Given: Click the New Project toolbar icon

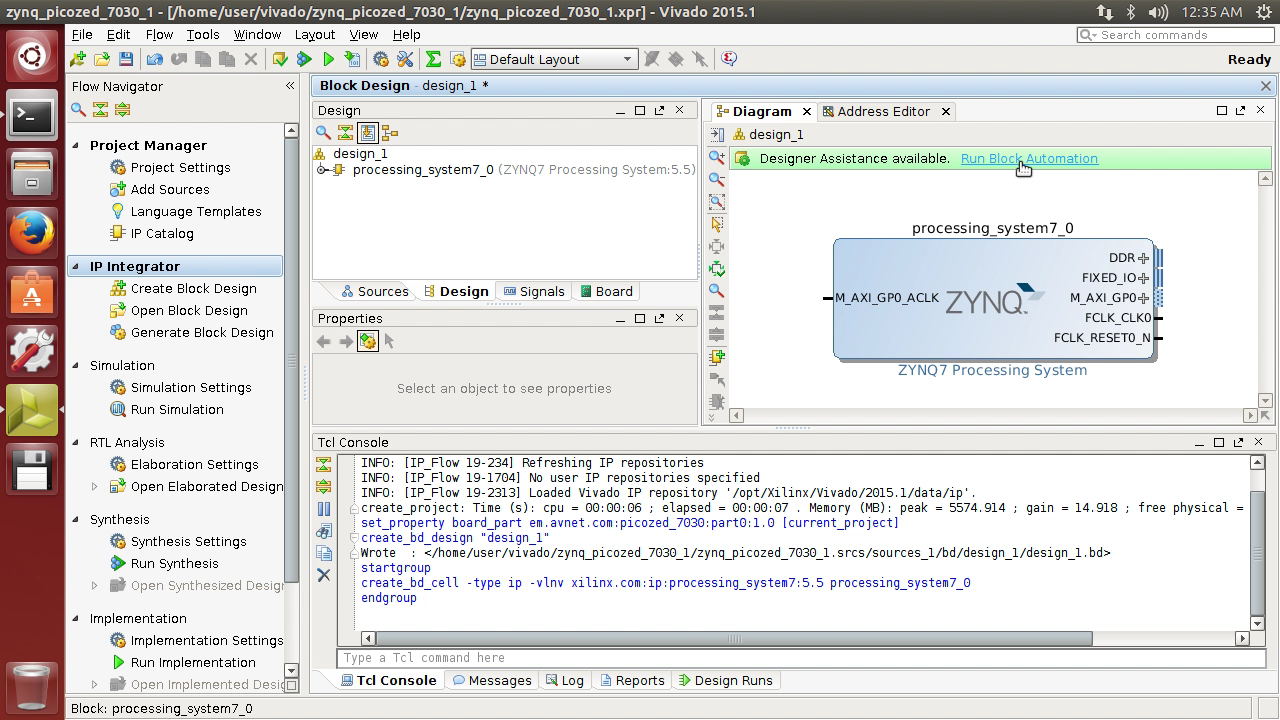Looking at the screenshot, I should 79,59.
